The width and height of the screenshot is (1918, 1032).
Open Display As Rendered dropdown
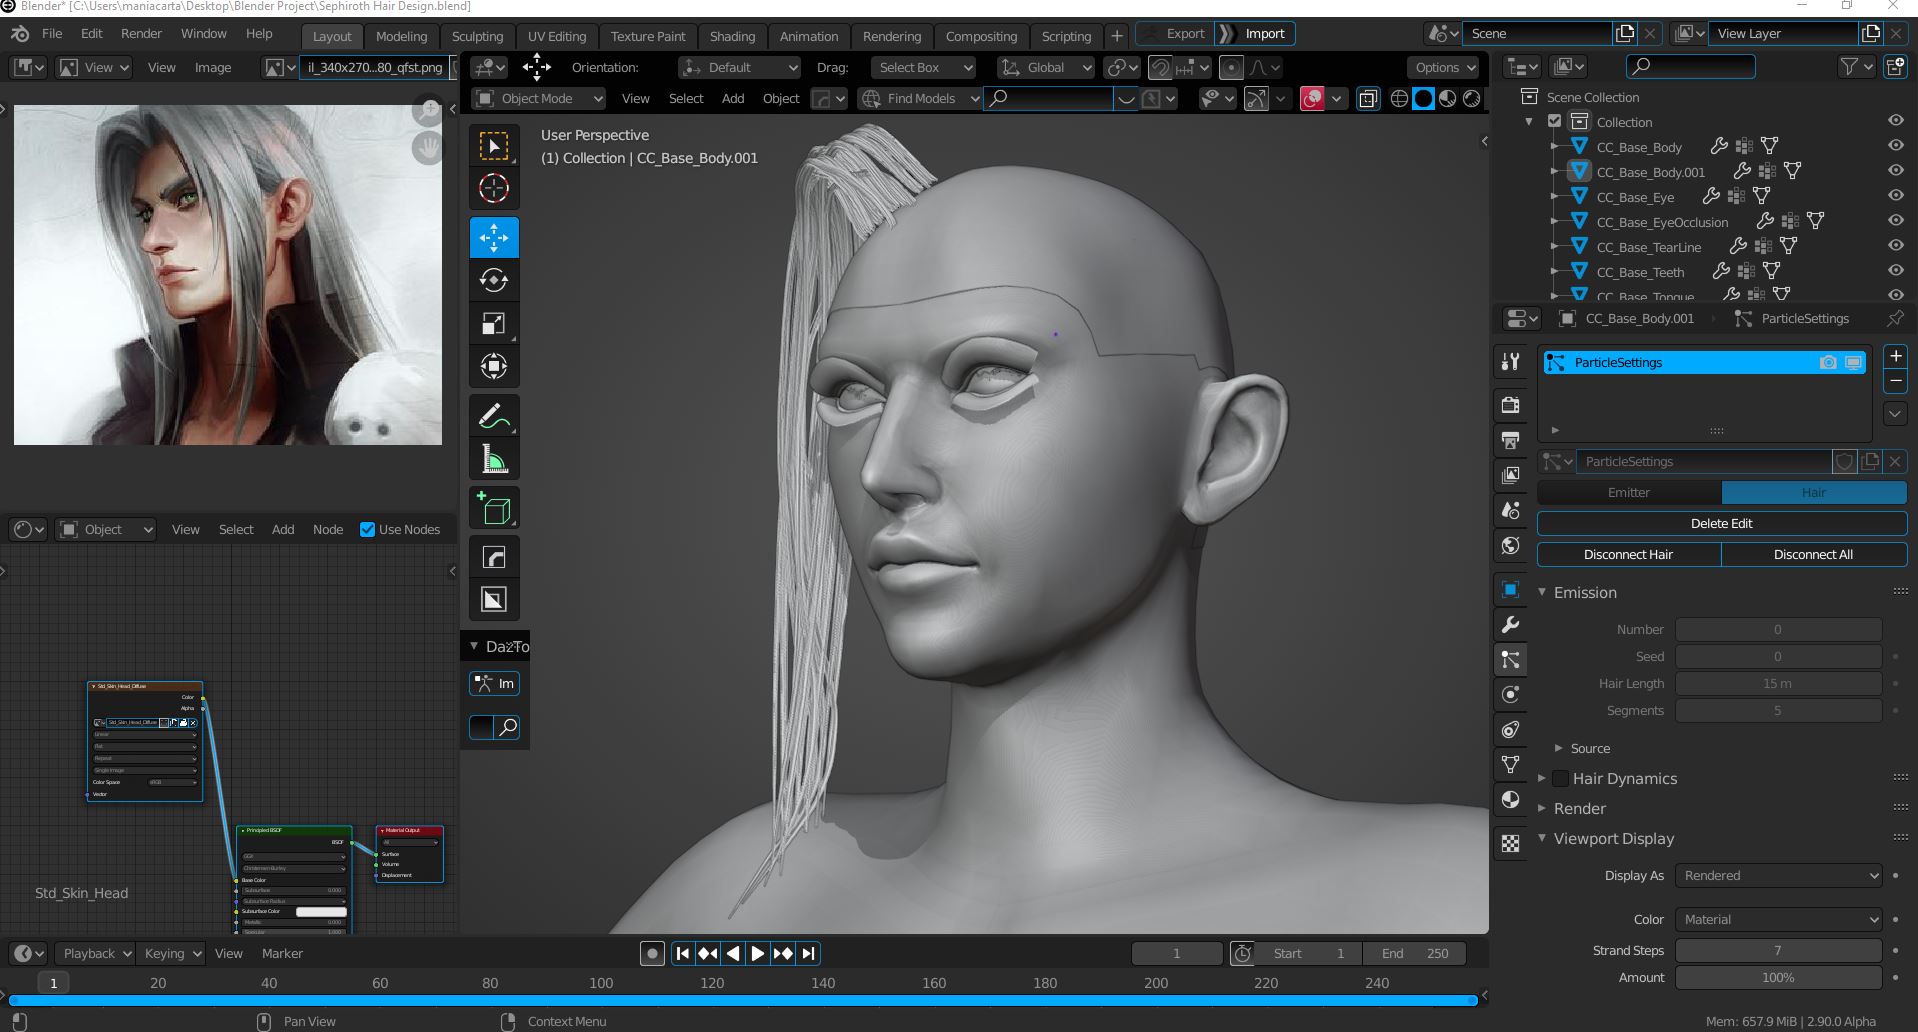(x=1779, y=875)
